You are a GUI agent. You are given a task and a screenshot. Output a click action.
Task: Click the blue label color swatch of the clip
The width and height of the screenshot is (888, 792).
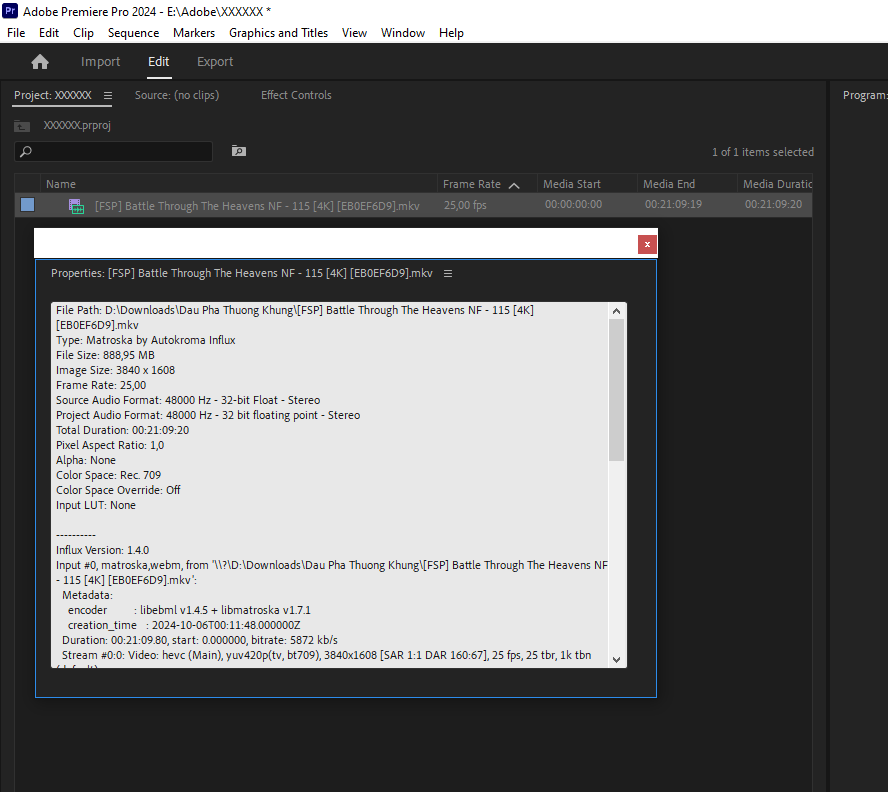point(27,204)
